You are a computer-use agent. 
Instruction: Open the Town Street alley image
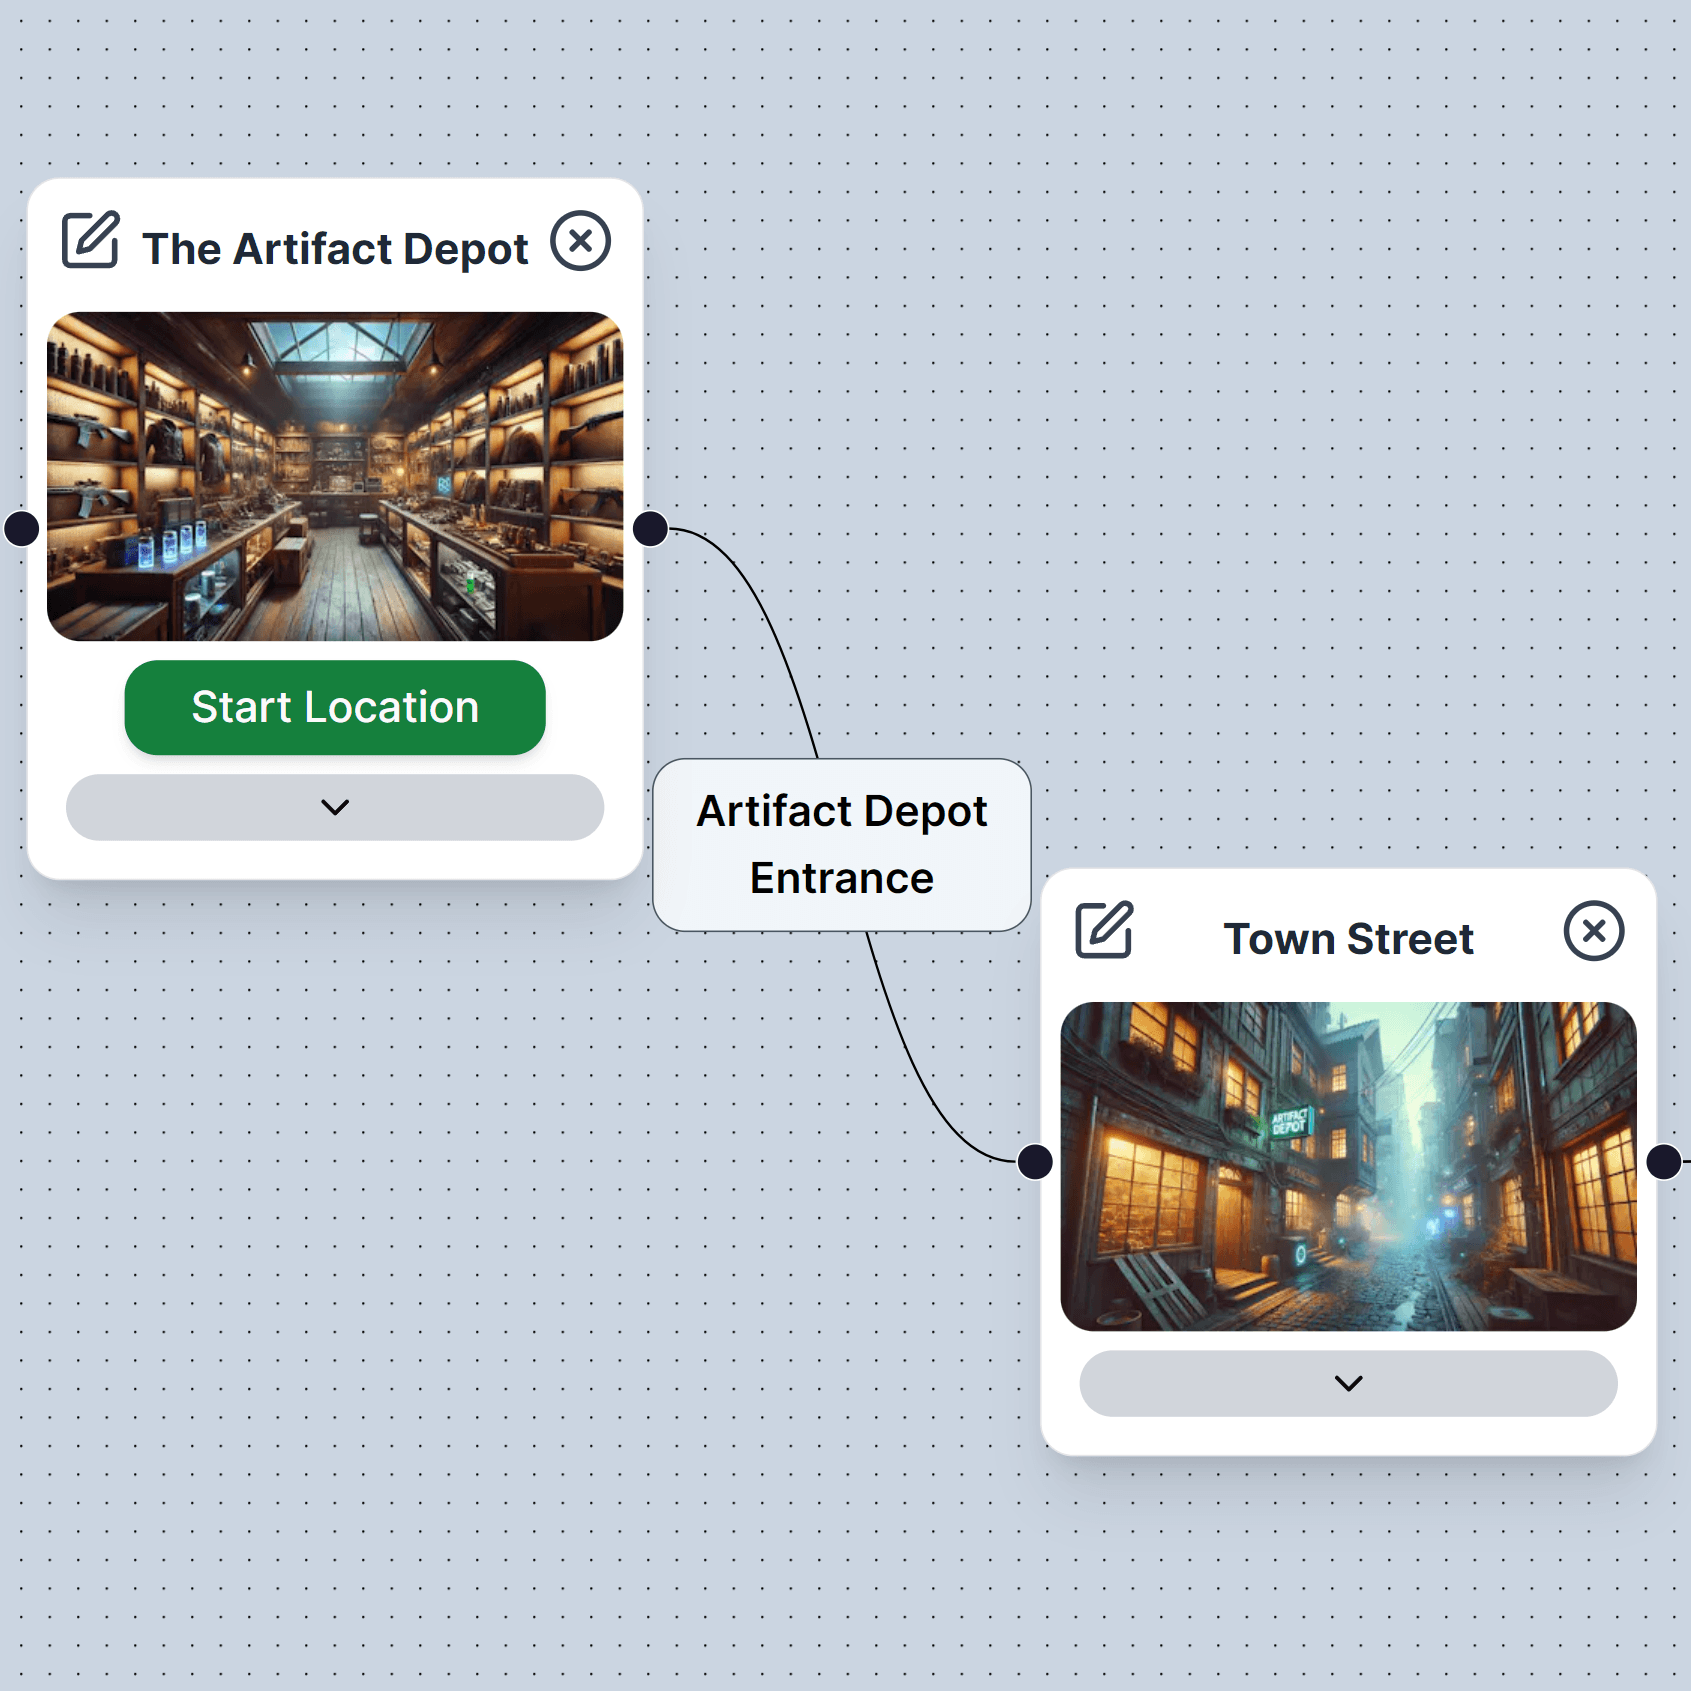pyautogui.click(x=1349, y=1166)
